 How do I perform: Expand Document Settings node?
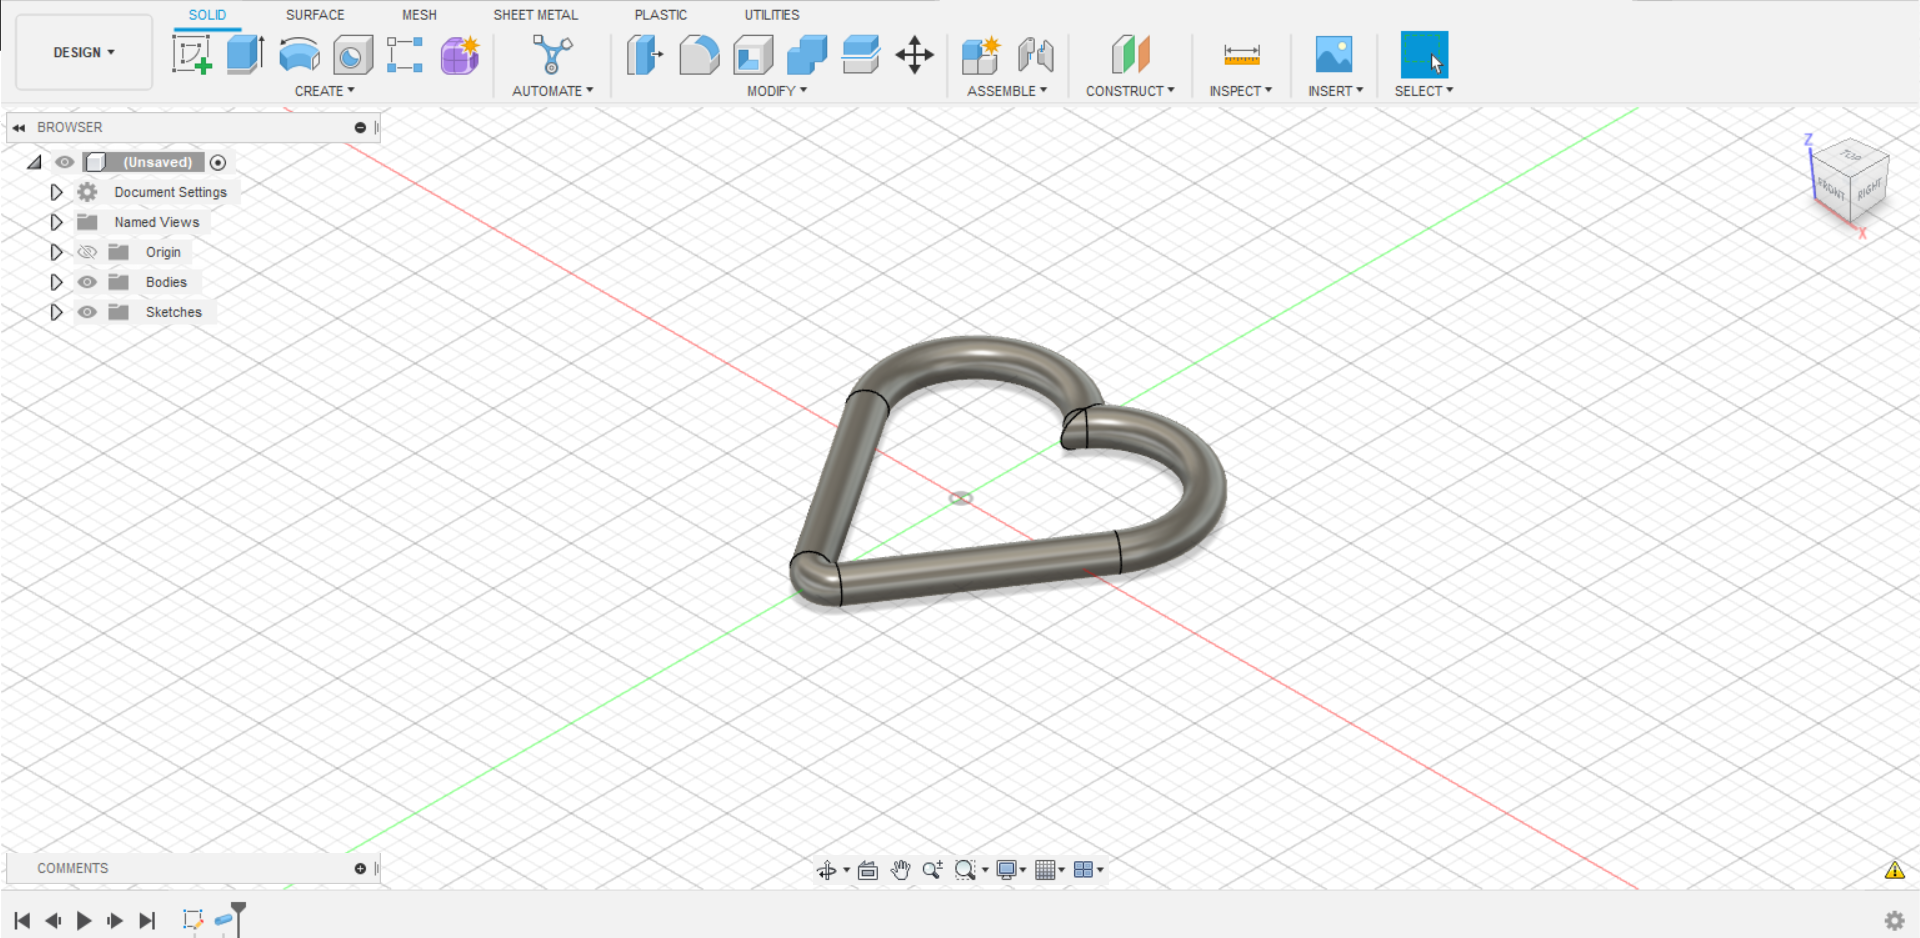pyautogui.click(x=56, y=192)
